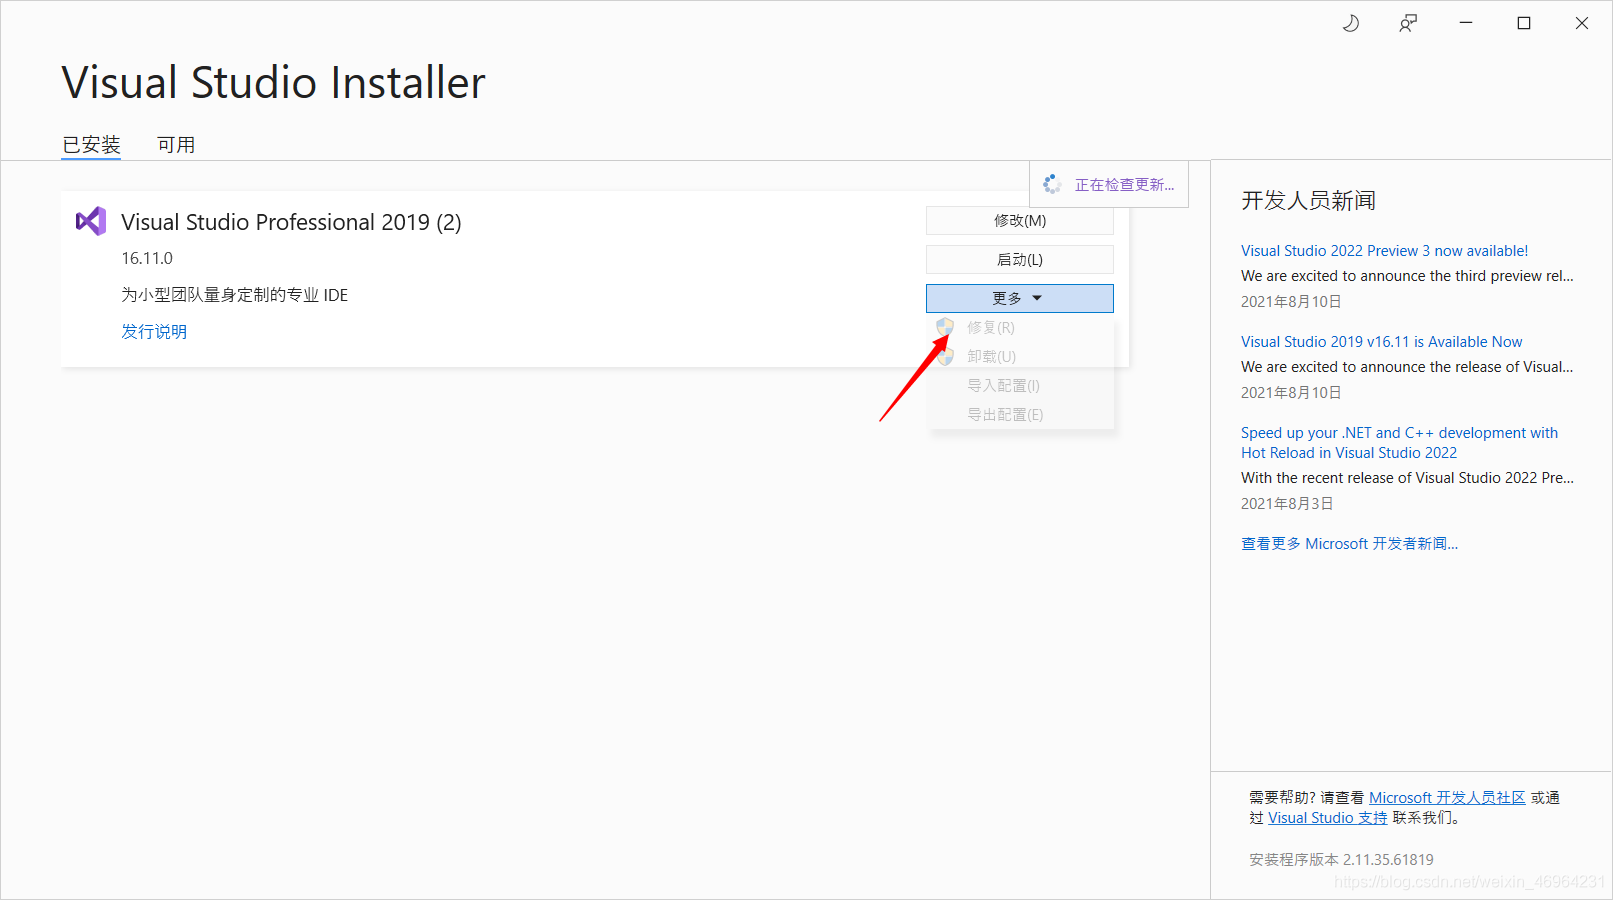Click the Visual Studio purple logo icon
The image size is (1613, 900).
[x=91, y=221]
